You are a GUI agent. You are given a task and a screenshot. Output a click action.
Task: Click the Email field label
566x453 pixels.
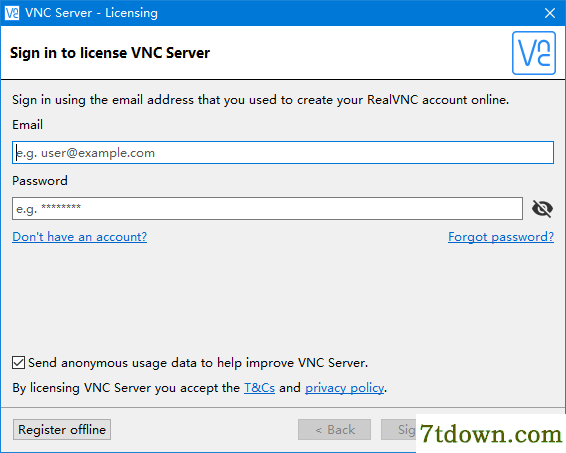[x=27, y=125]
